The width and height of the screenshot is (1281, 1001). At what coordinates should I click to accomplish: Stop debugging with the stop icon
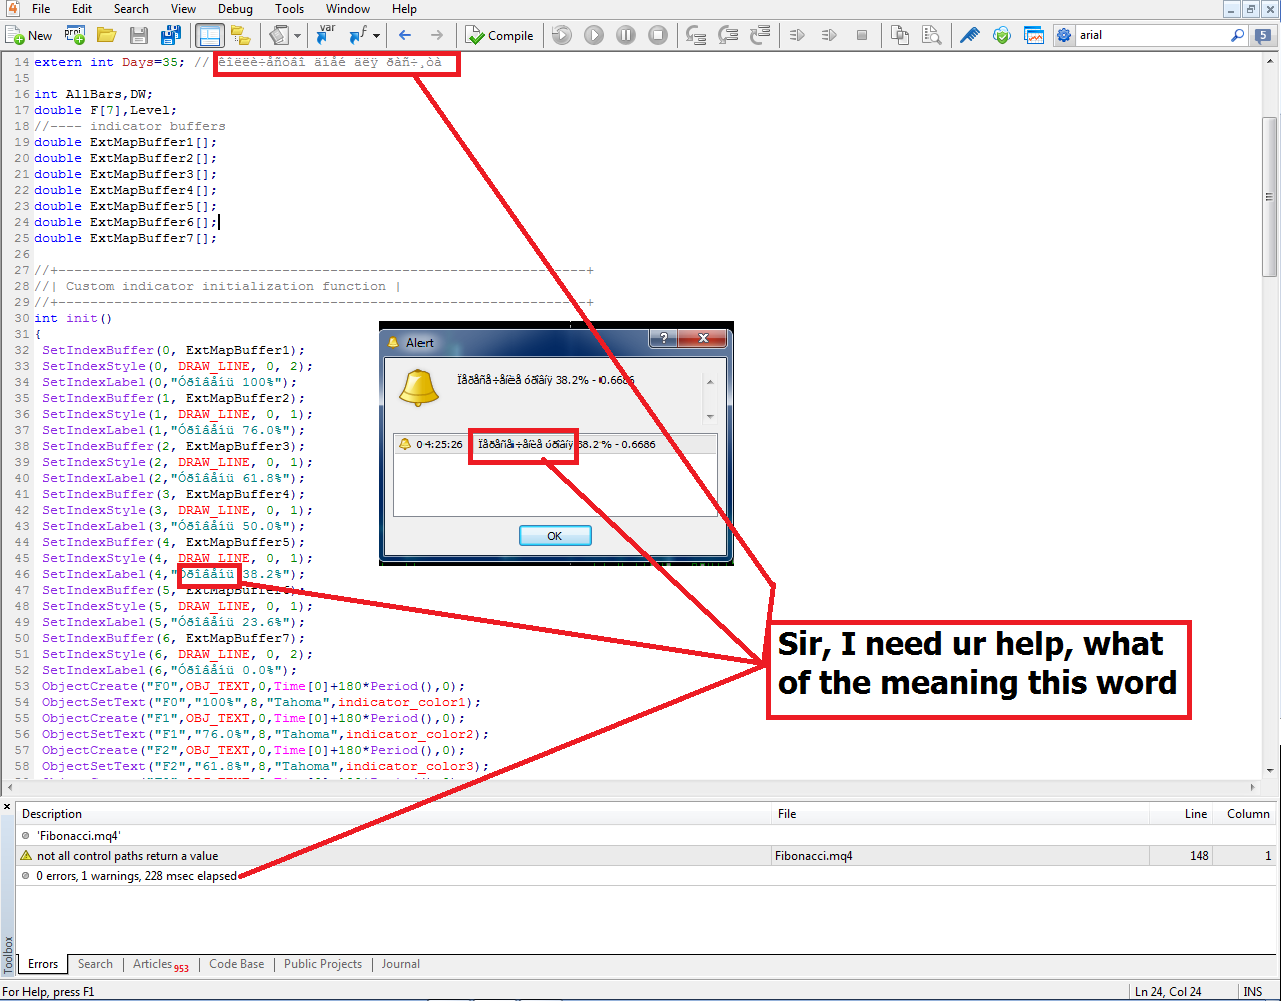658,35
